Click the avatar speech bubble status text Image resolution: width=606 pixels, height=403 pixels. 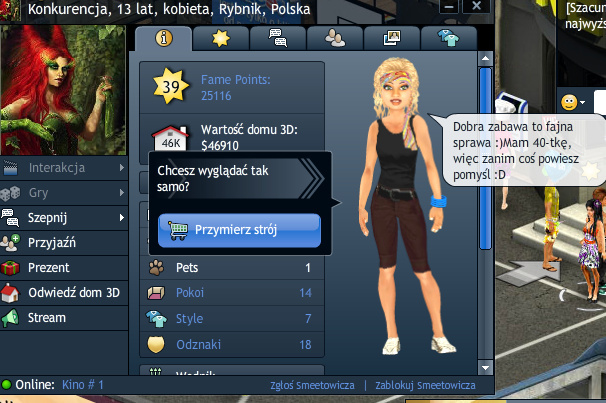point(516,151)
